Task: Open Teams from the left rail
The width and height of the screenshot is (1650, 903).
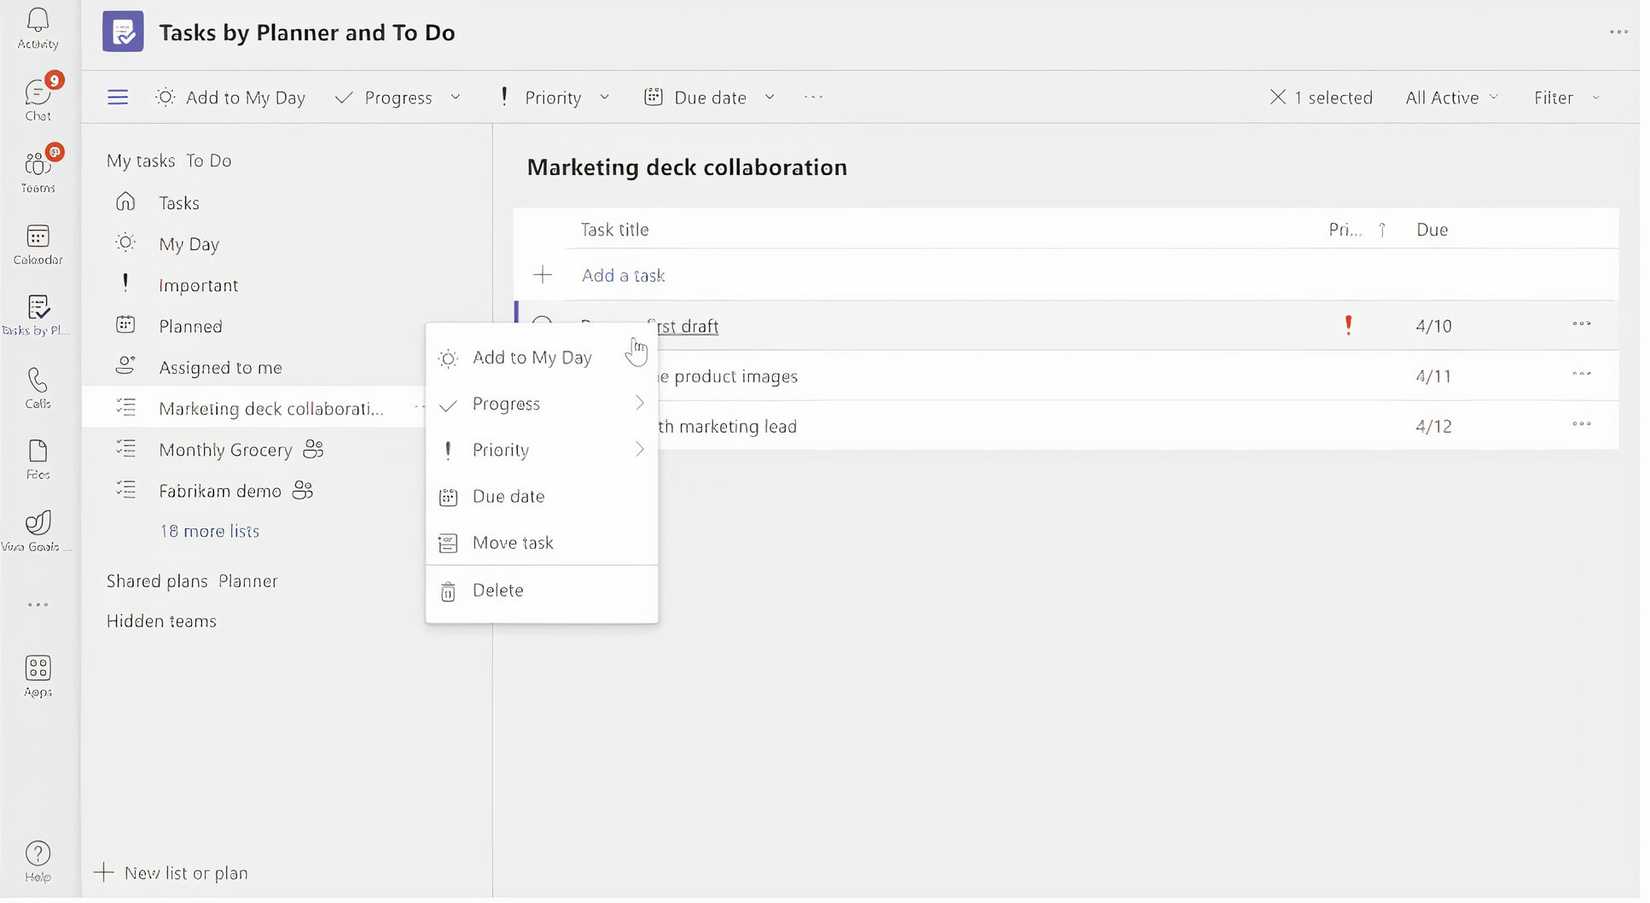Action: [37, 168]
